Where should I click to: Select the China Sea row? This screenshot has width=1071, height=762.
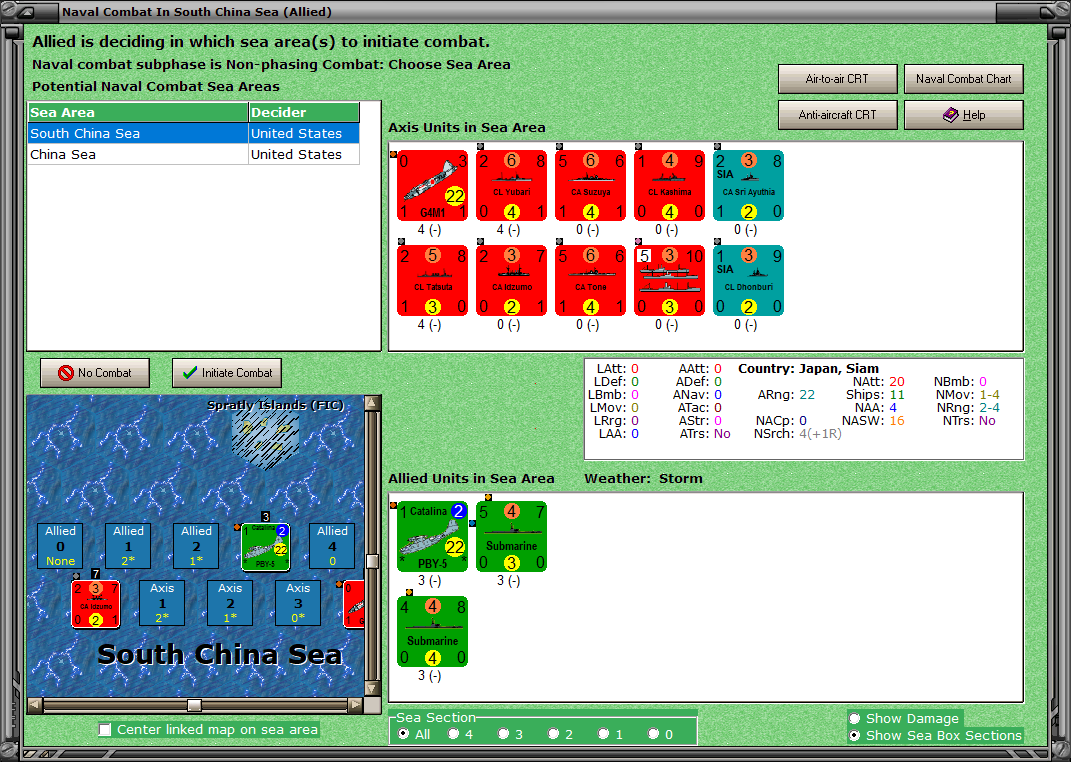click(x=193, y=154)
